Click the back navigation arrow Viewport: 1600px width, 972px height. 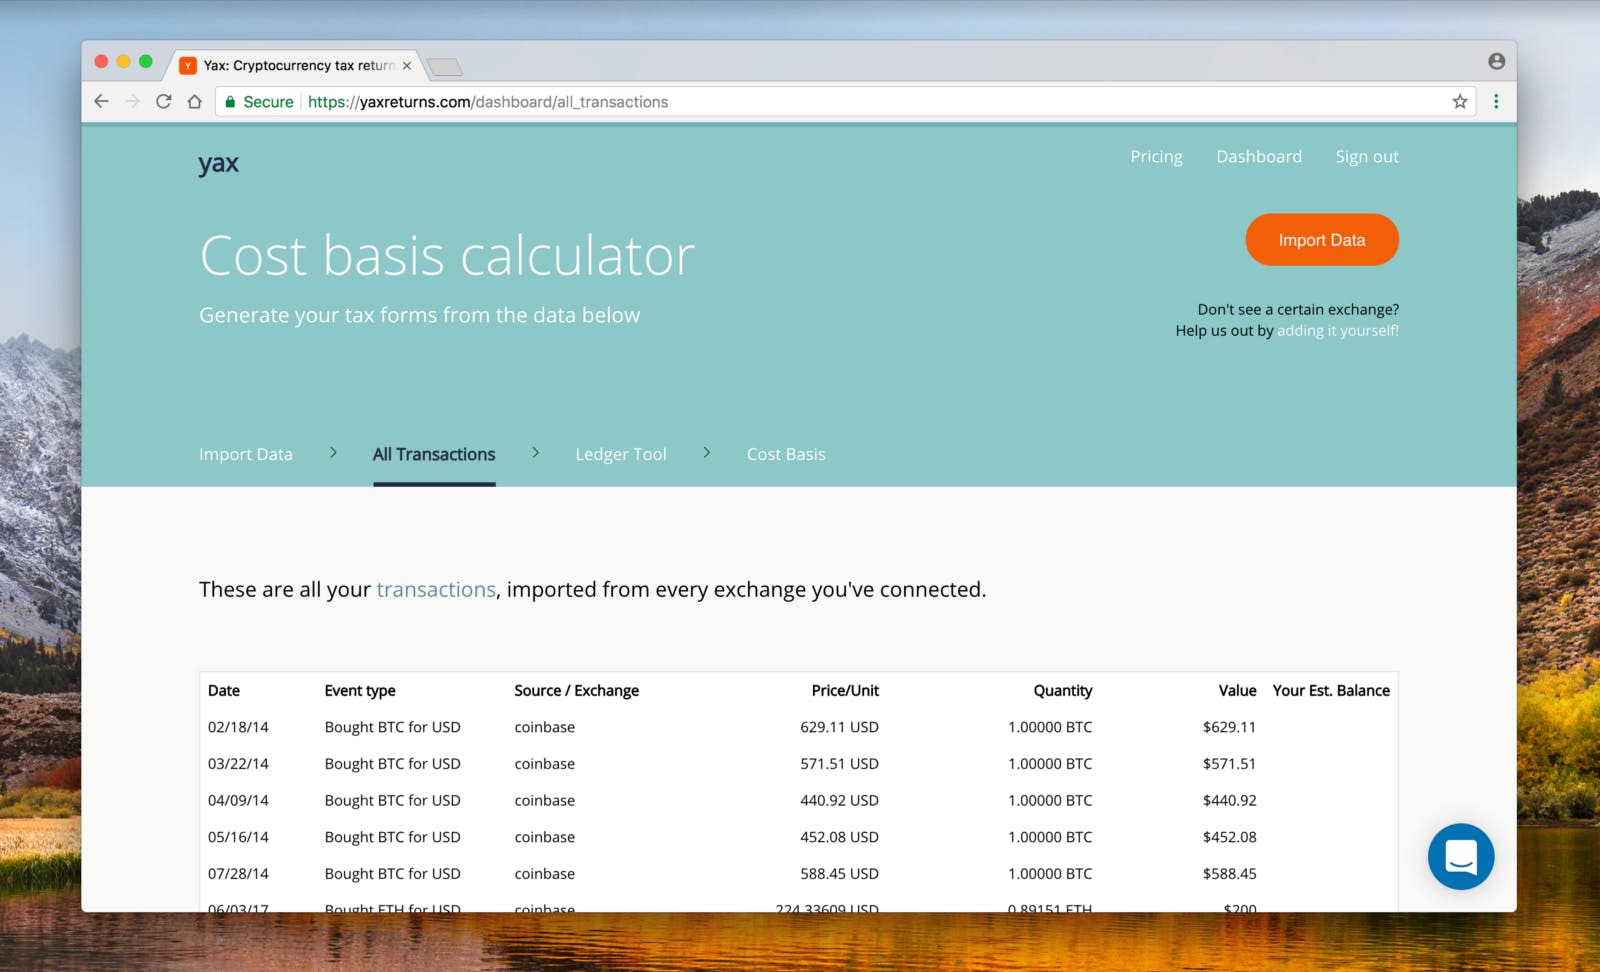(101, 101)
